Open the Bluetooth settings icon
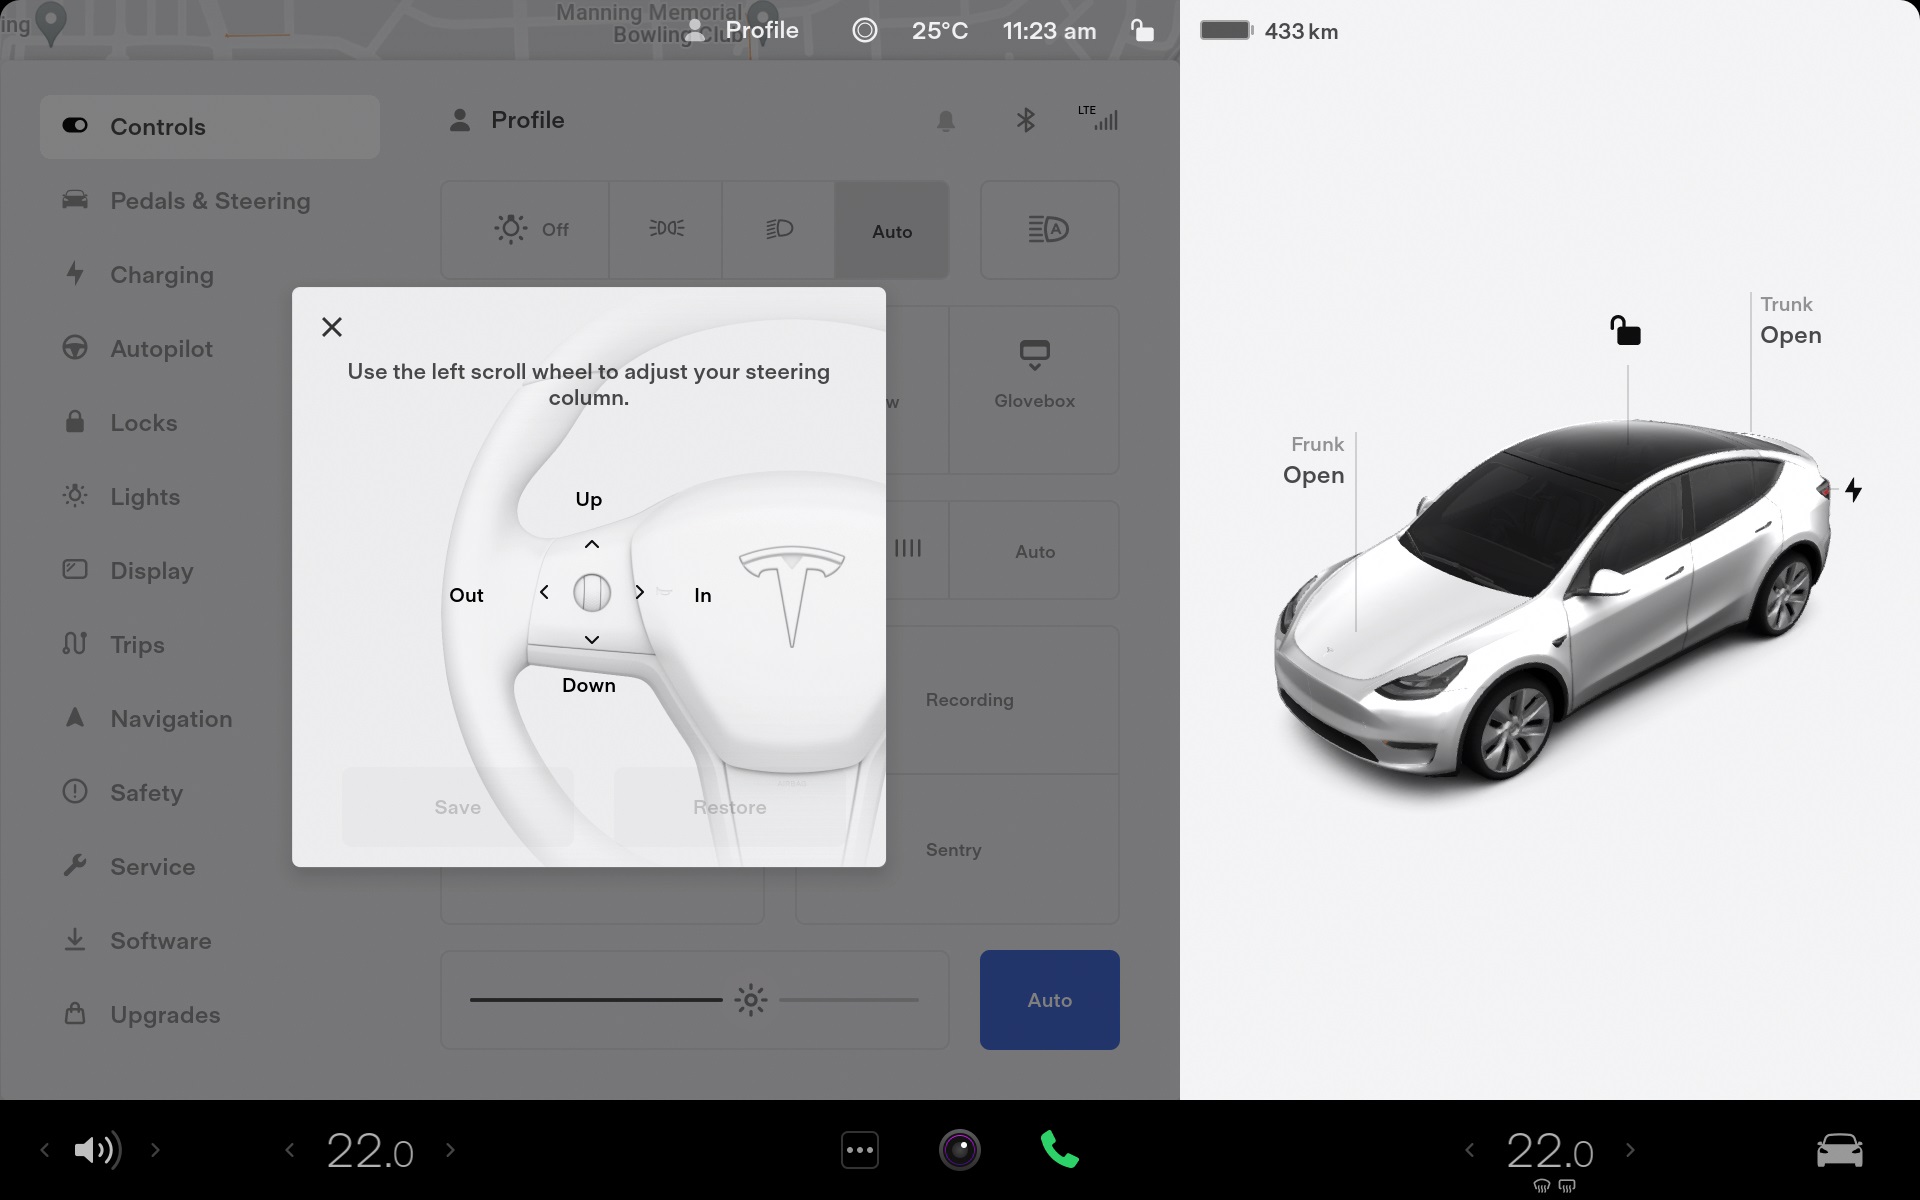Image resolution: width=1920 pixels, height=1200 pixels. click(x=1025, y=121)
